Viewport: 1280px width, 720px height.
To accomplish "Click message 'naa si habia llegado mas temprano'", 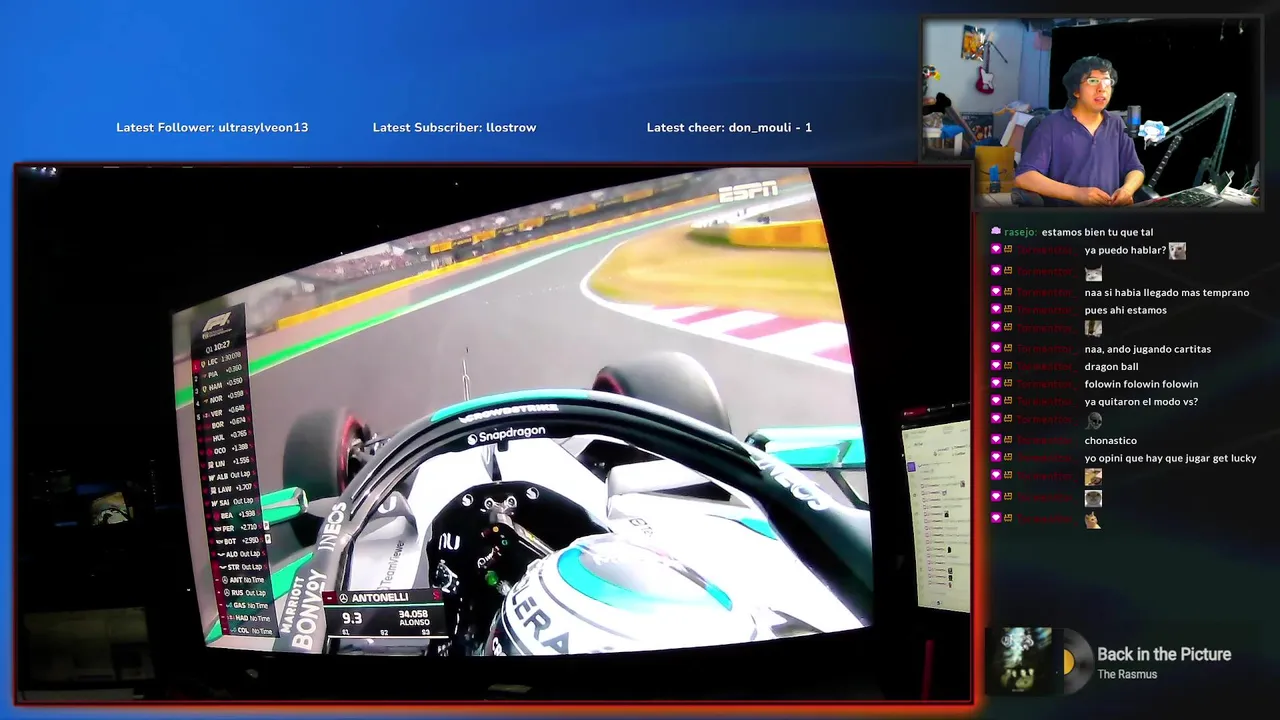I will 1167,293.
